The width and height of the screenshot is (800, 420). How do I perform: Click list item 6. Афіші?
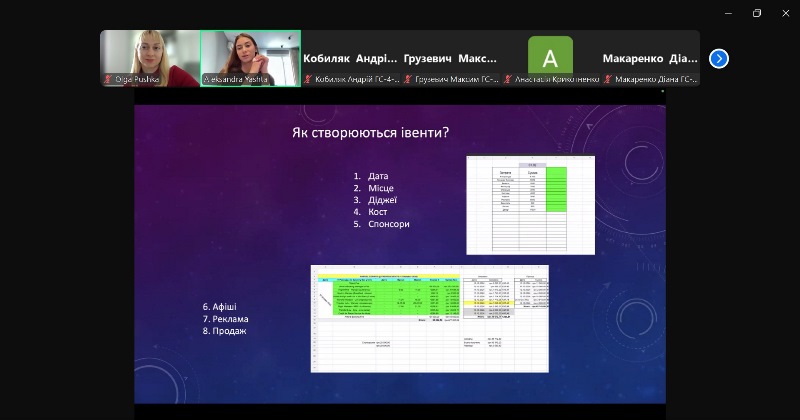(x=219, y=307)
